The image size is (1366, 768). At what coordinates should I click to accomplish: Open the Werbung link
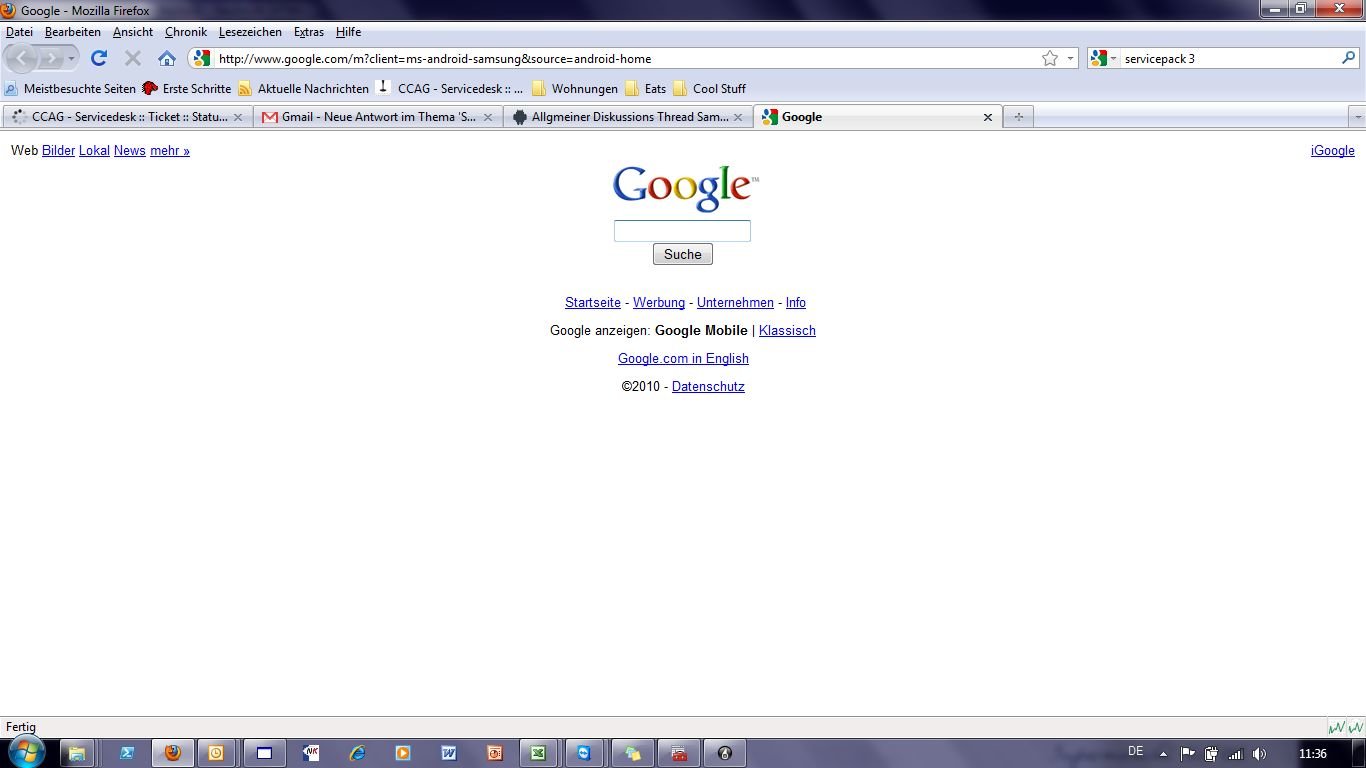[x=659, y=303]
